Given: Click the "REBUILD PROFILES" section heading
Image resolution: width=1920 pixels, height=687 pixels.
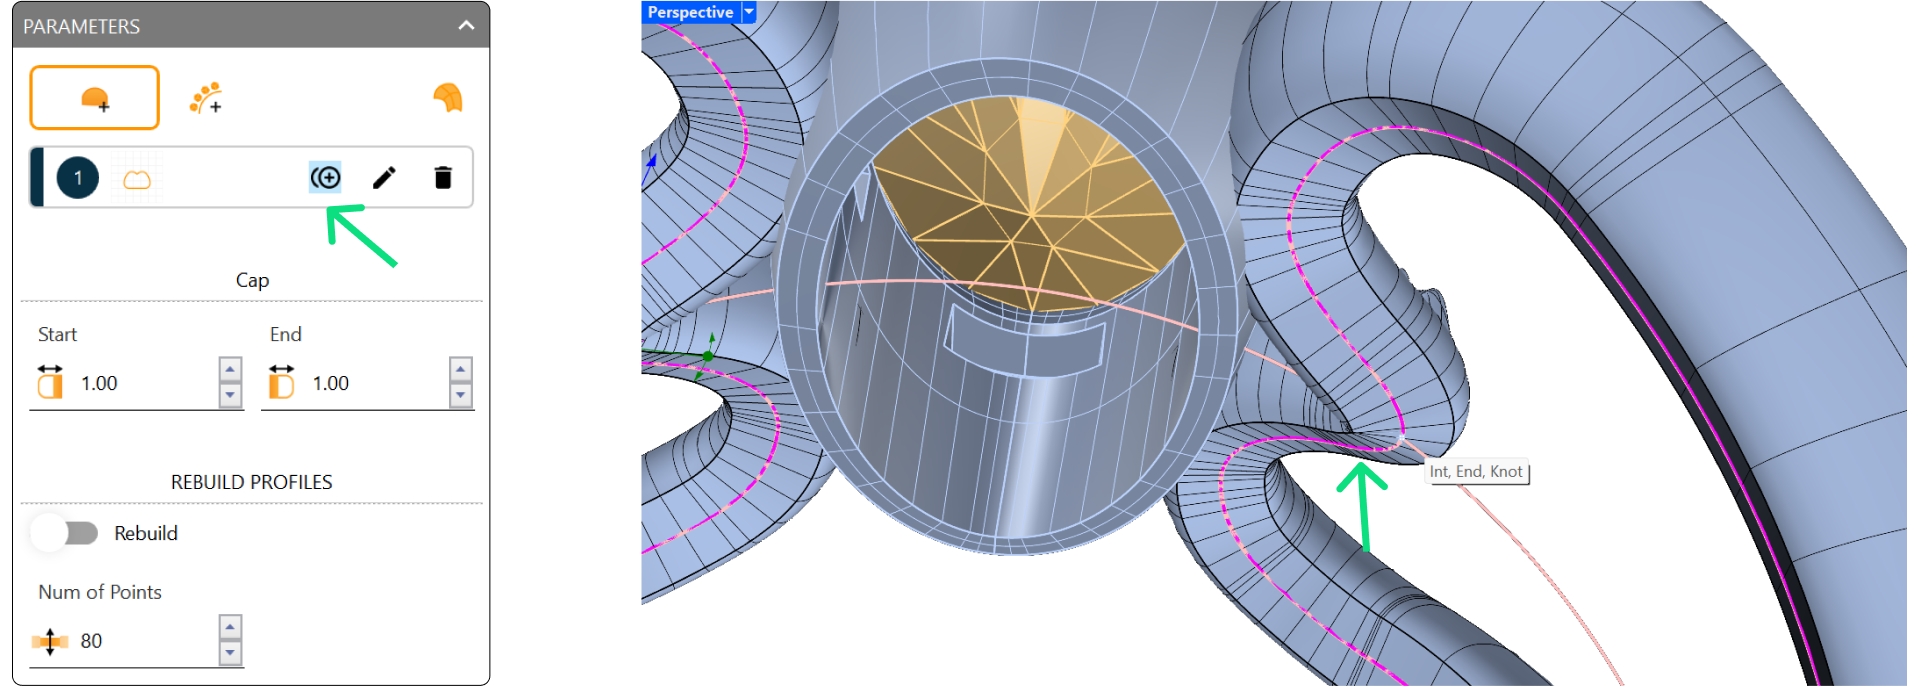Looking at the screenshot, I should pyautogui.click(x=252, y=482).
